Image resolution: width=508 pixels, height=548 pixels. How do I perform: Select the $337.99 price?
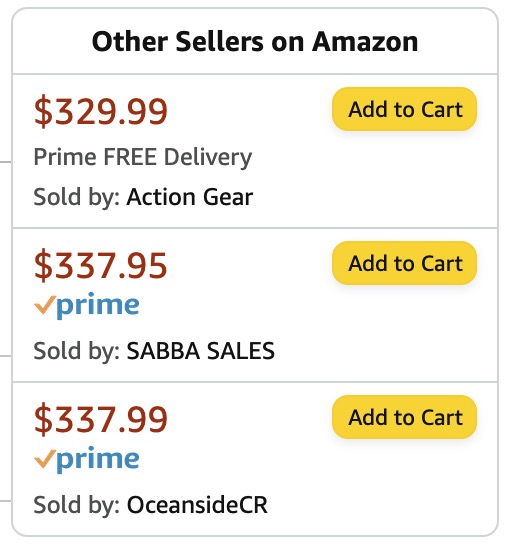tap(101, 419)
